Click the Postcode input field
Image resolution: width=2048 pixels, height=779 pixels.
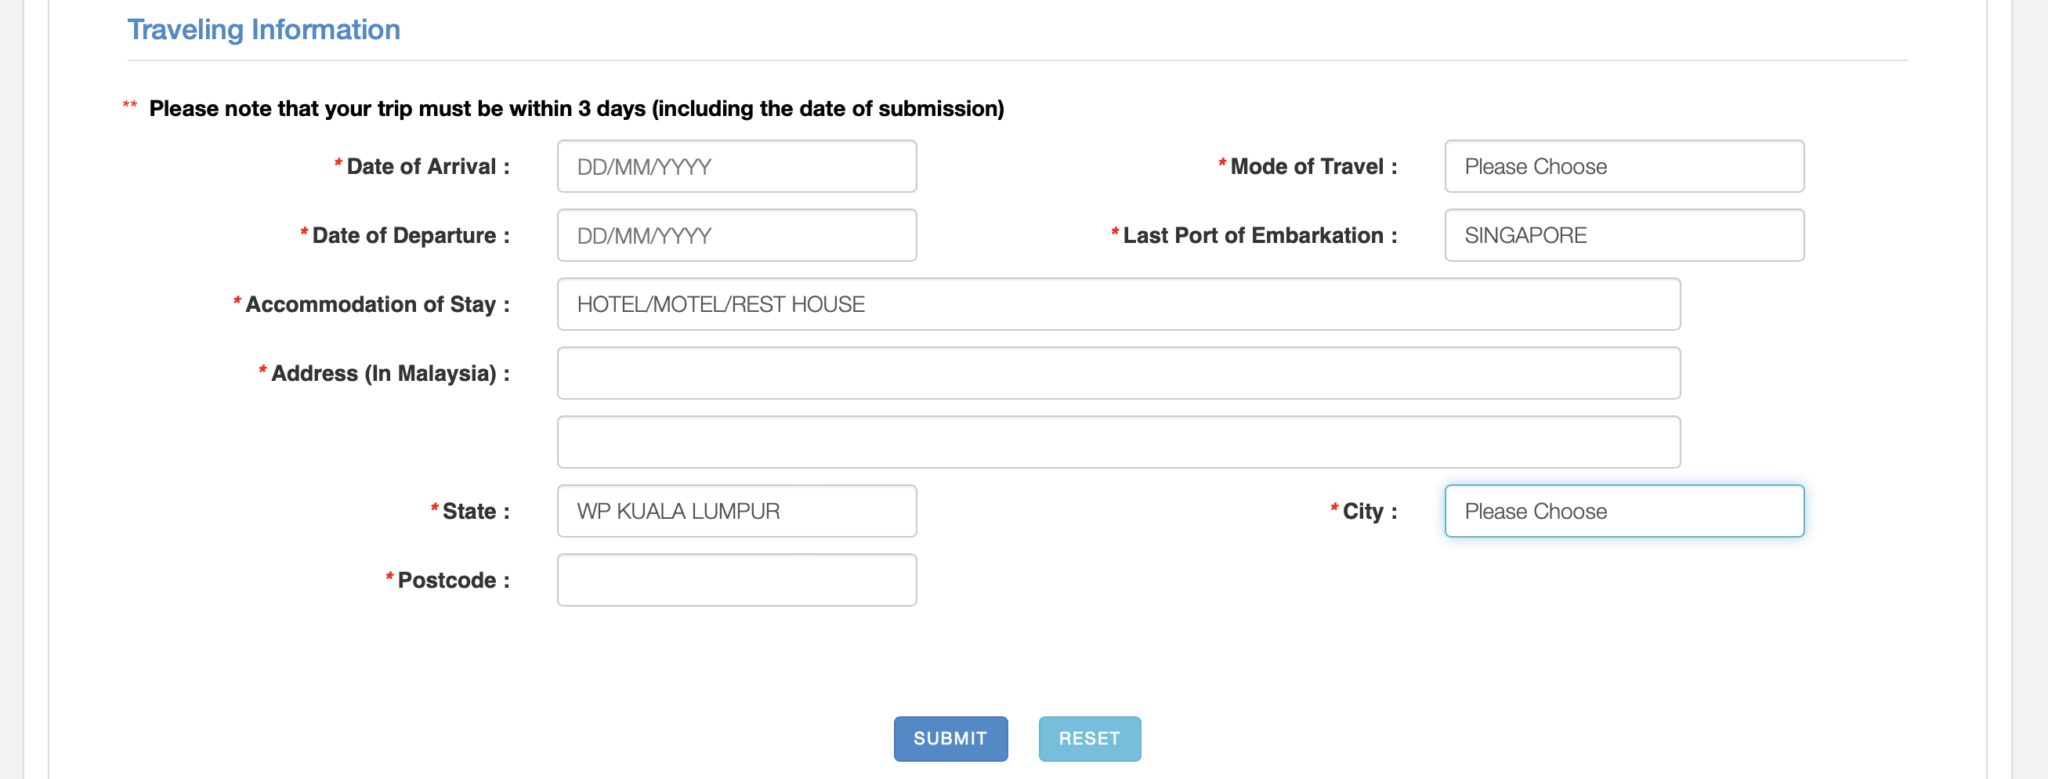click(x=736, y=580)
